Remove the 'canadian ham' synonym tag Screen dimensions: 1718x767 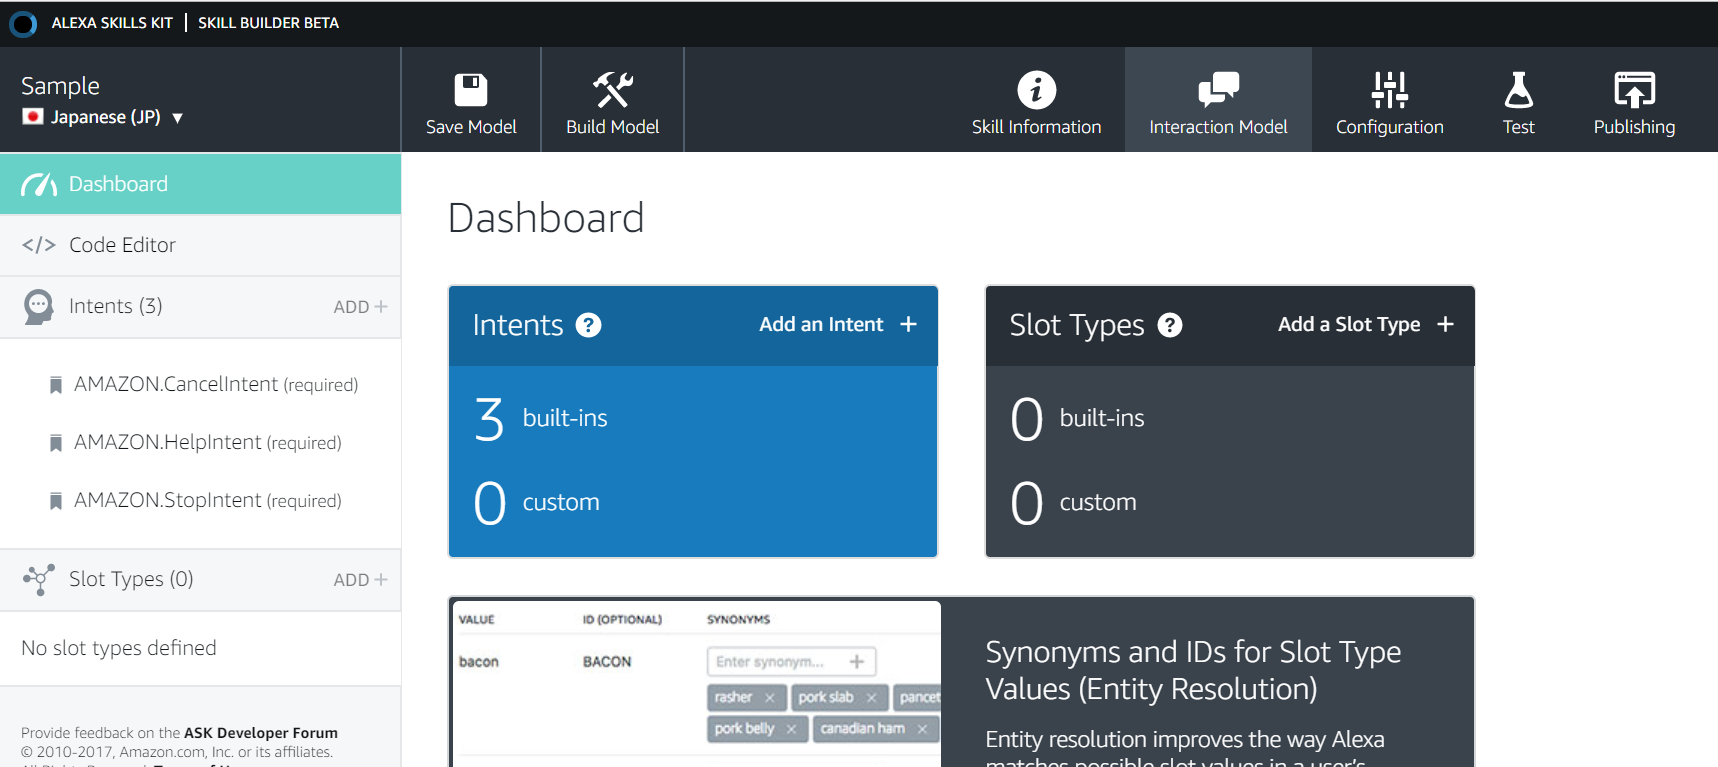[x=922, y=729]
